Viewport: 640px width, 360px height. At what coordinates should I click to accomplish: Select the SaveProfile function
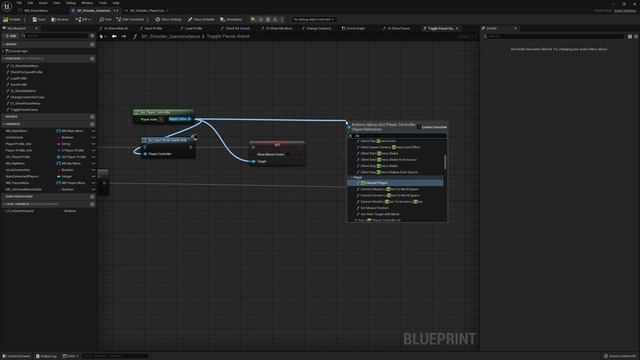[x=19, y=84]
